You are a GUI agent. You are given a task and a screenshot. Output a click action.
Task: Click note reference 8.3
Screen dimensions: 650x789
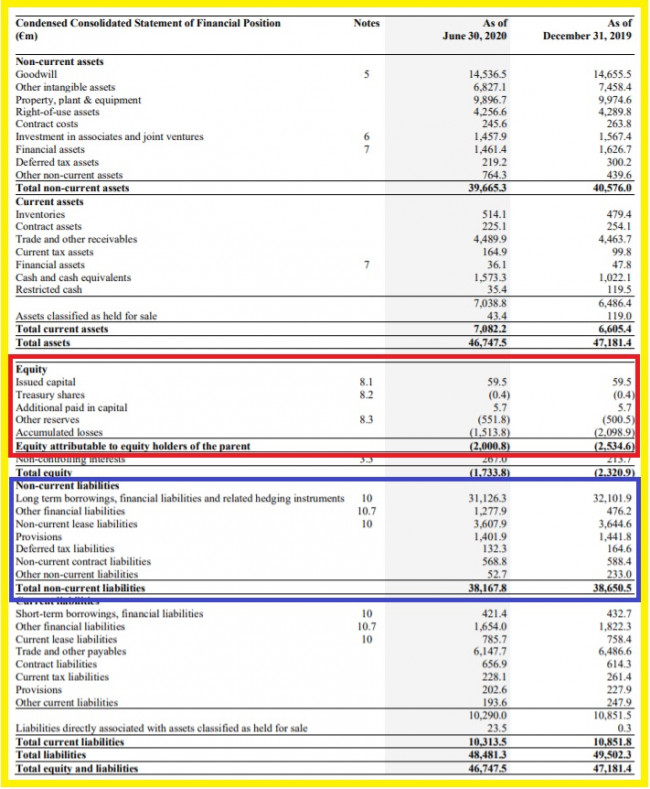click(366, 419)
